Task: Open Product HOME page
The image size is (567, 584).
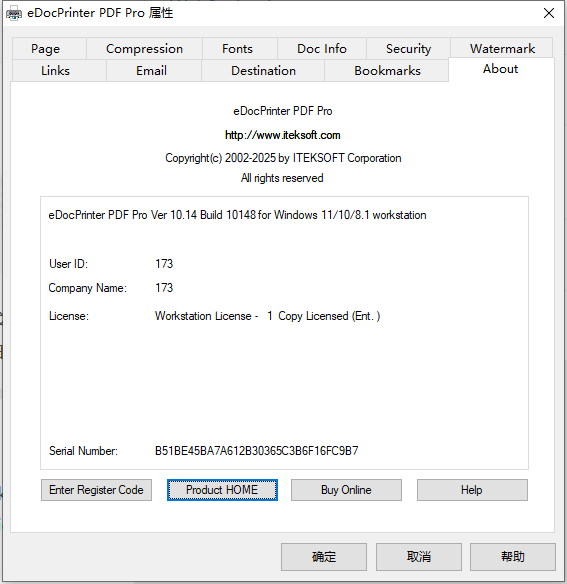Action: click(222, 490)
